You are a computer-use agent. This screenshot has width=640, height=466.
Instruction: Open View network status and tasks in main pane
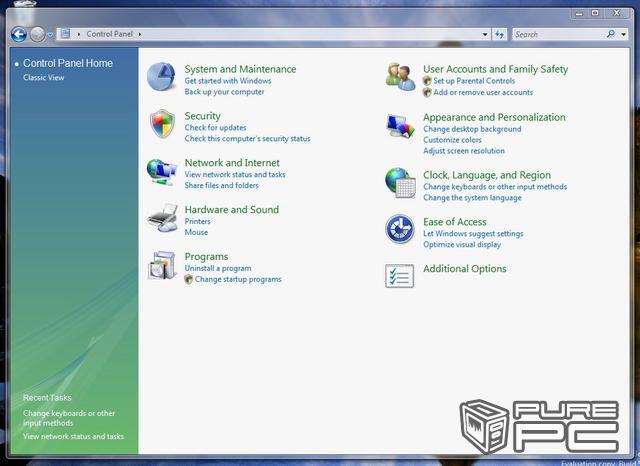(x=235, y=175)
